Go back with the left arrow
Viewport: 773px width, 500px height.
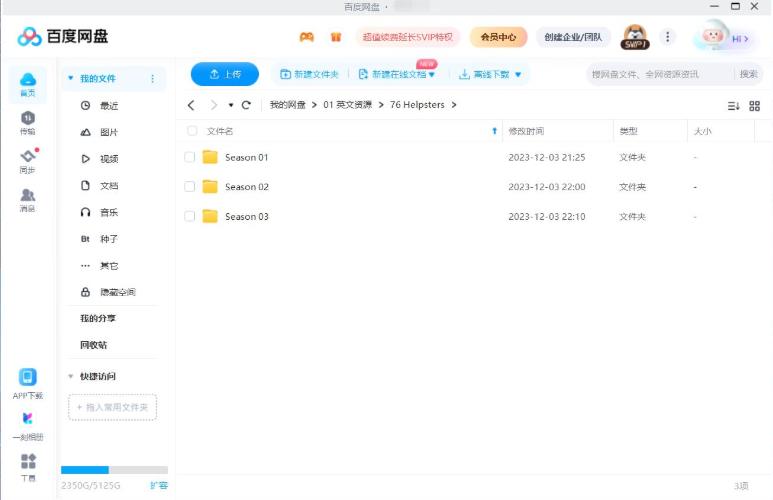[191, 105]
